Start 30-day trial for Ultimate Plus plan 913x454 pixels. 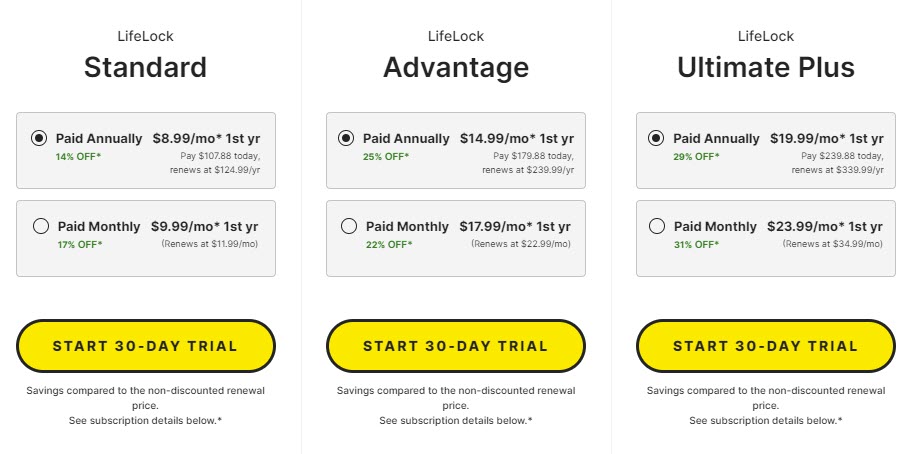coord(766,346)
